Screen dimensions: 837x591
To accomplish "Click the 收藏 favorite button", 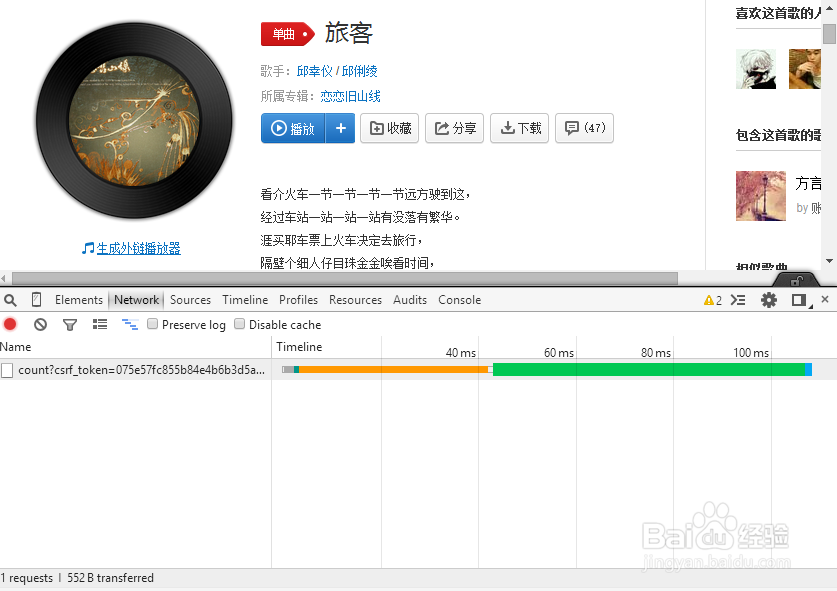I will (390, 128).
